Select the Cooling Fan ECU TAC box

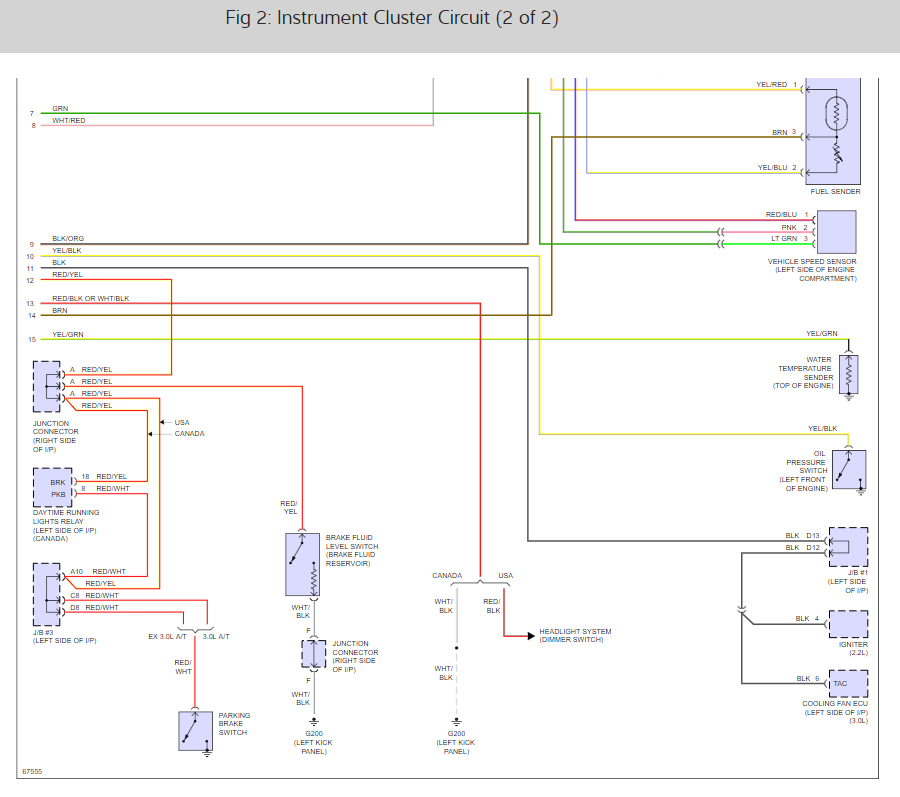(x=848, y=683)
